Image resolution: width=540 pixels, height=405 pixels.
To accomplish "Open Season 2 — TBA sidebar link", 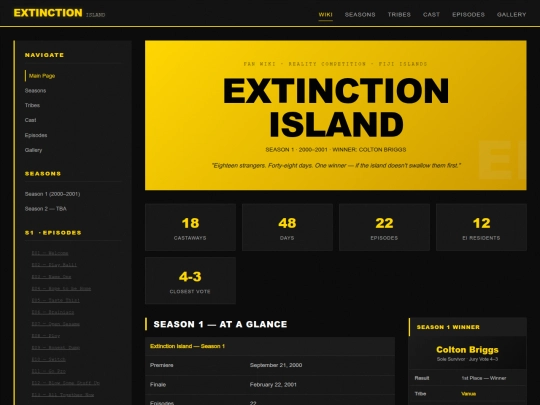I will (46, 209).
